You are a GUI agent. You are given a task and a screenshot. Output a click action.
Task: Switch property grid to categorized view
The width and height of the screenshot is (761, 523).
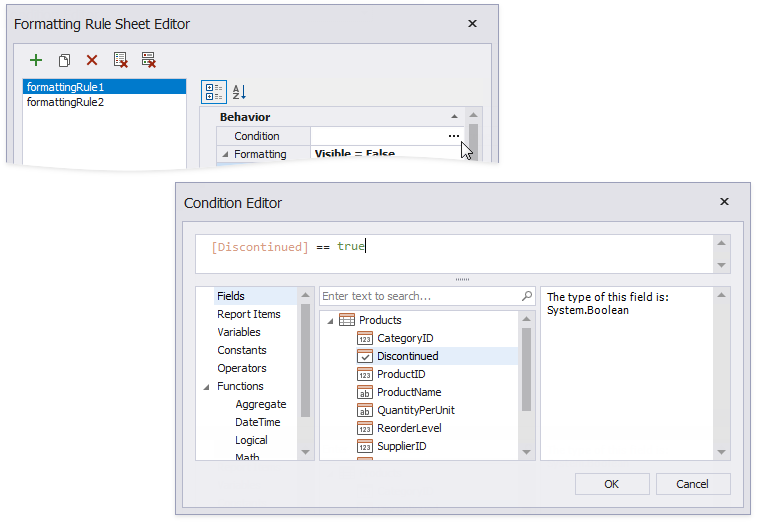[x=214, y=92]
